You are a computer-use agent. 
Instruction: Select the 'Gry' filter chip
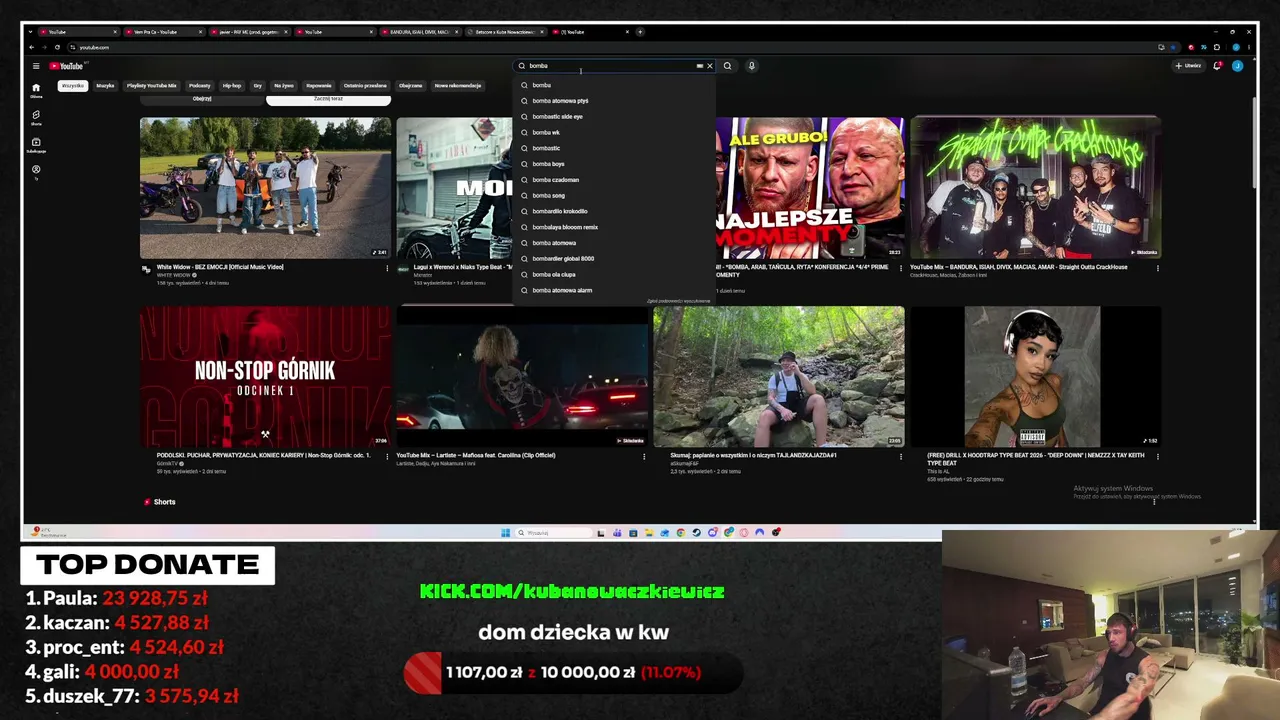coord(257,86)
